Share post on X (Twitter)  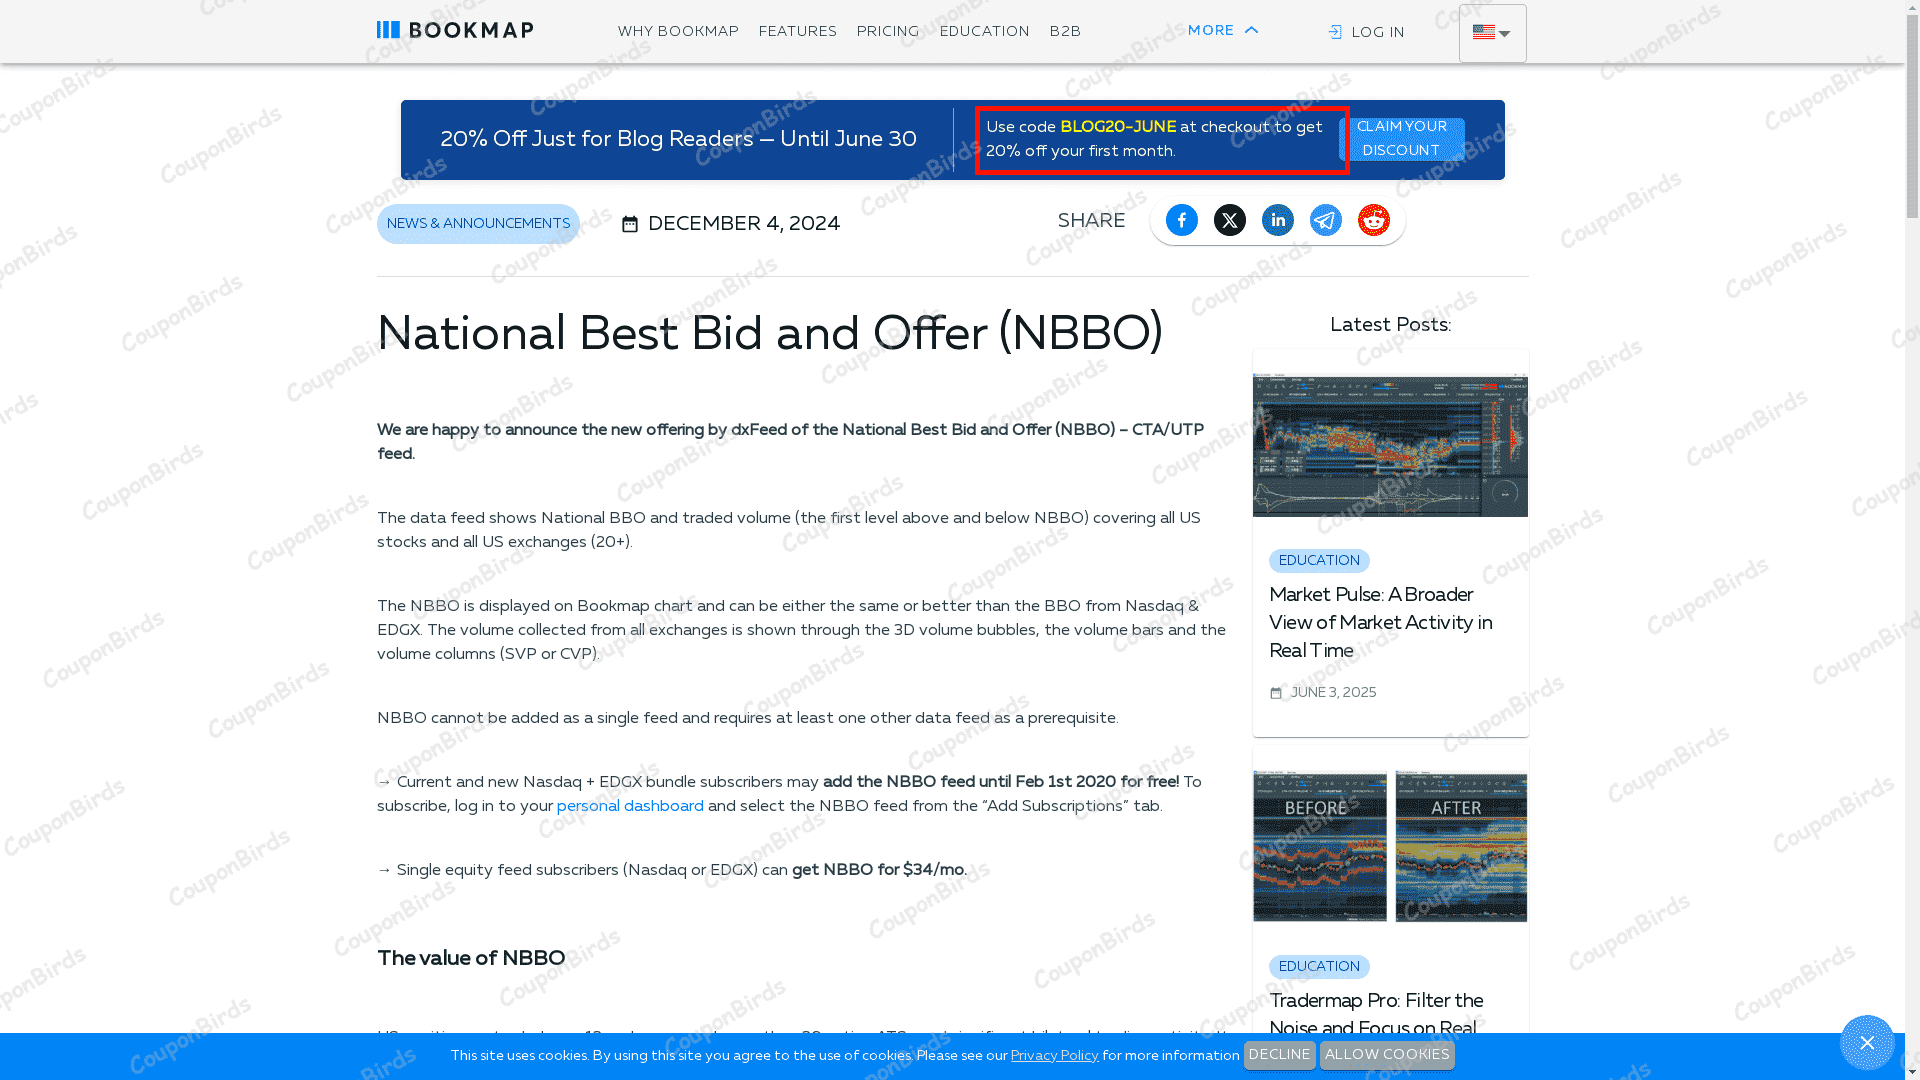(x=1229, y=220)
